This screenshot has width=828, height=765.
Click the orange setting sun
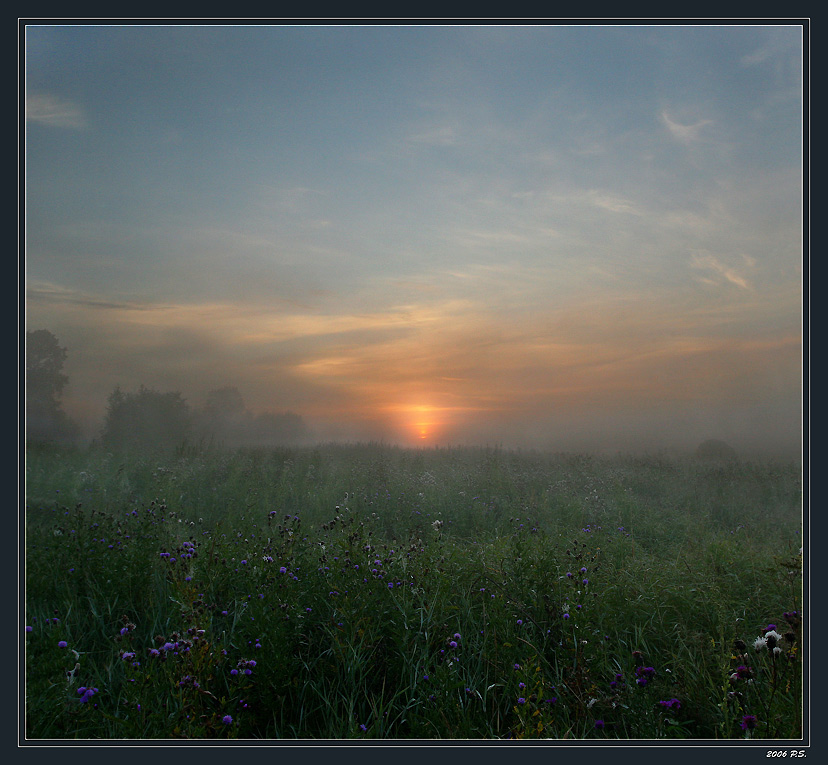coord(422,421)
